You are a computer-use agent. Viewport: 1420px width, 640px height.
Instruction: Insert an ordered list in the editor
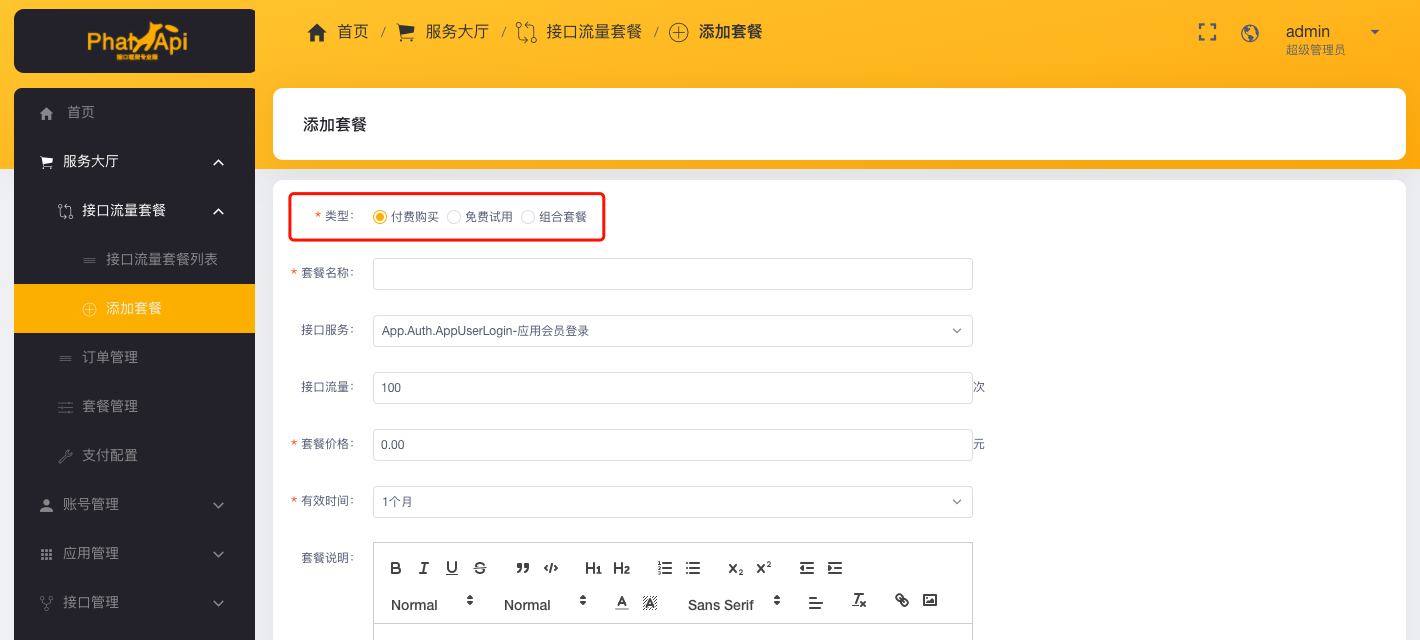coord(665,568)
